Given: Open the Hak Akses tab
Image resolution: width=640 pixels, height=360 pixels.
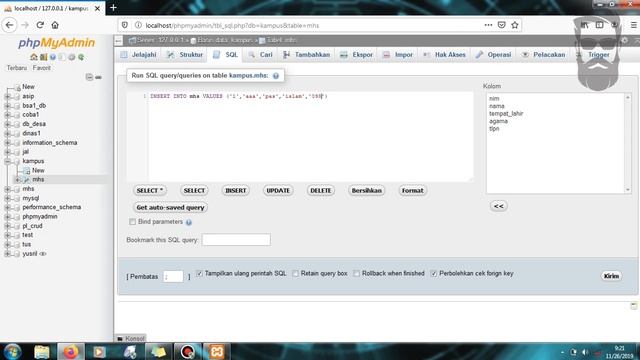Looking at the screenshot, I should coord(445,55).
